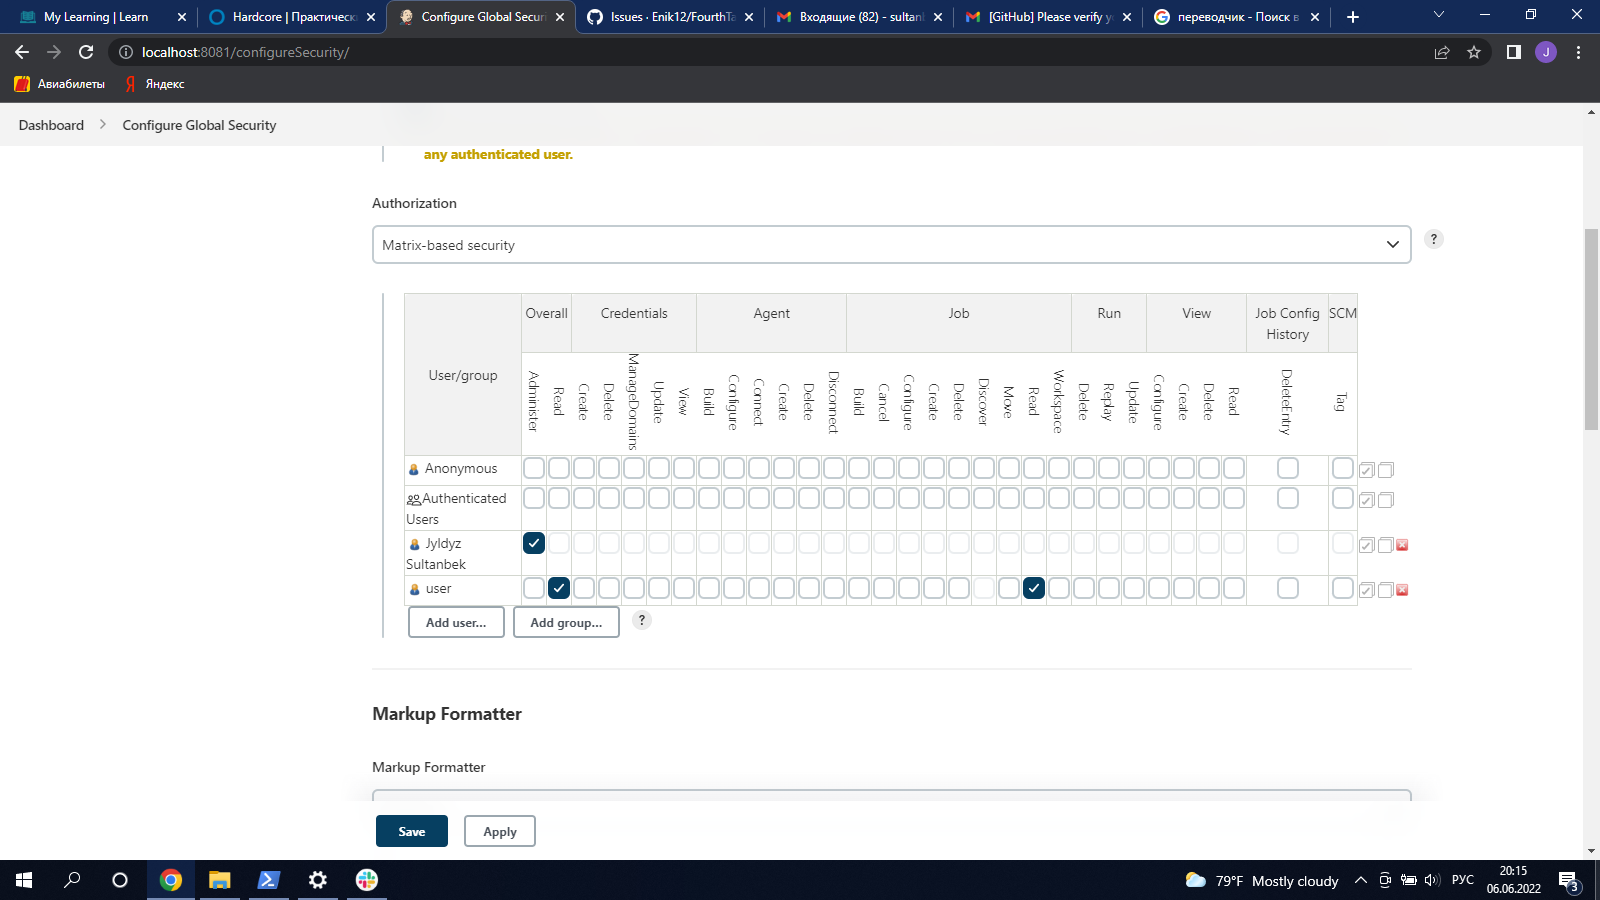Viewport: 1600px width, 900px height.
Task: Bookmark this page with the star icon
Action: [x=1474, y=52]
